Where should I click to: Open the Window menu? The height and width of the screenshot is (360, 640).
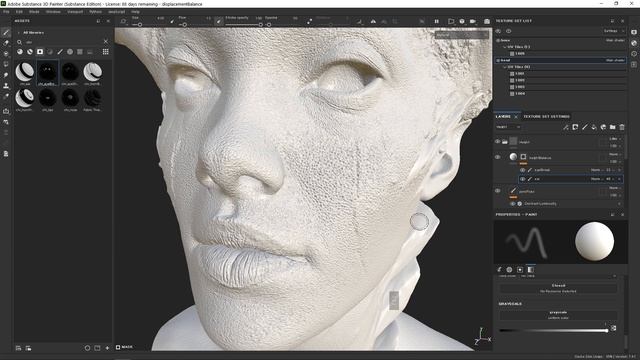coord(53,12)
